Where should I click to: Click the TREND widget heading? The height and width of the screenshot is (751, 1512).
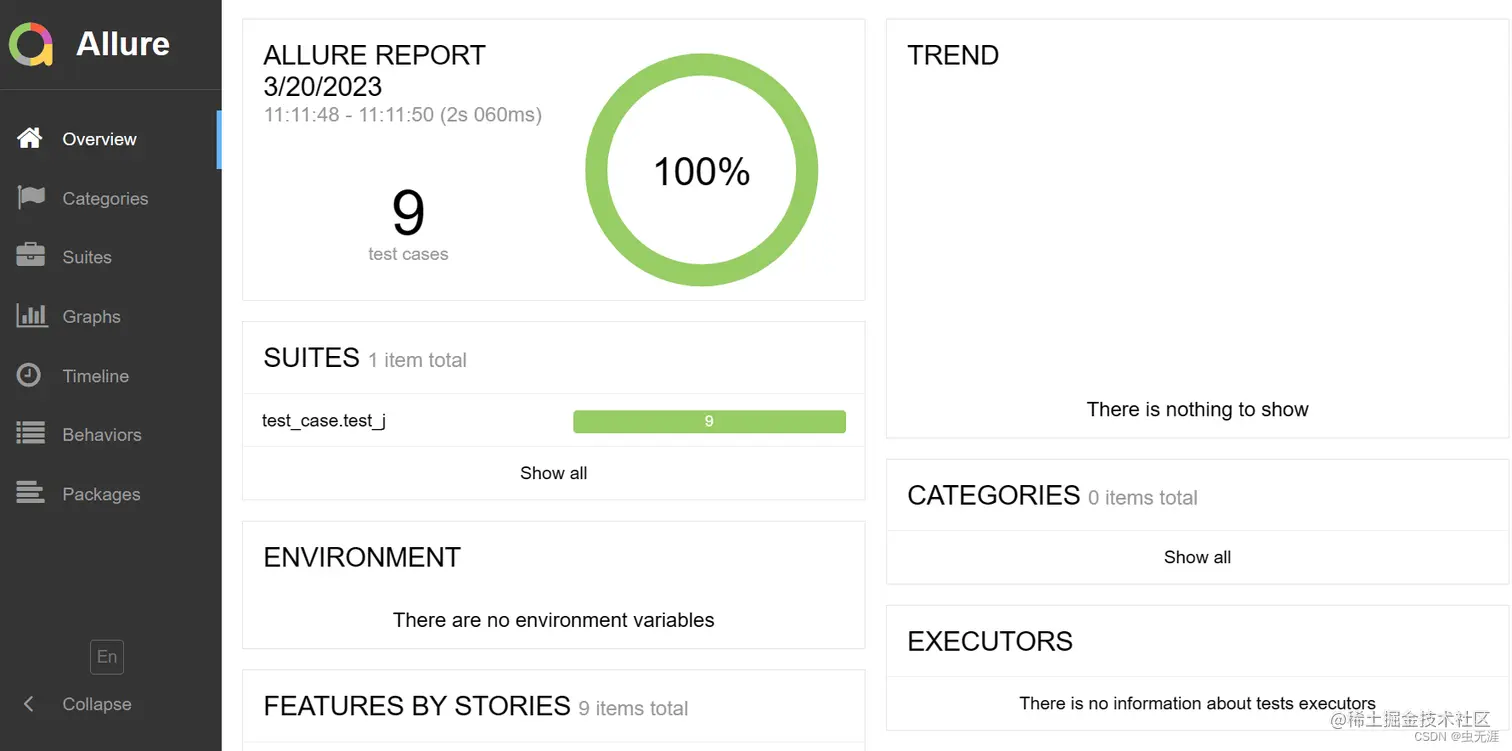click(x=953, y=55)
